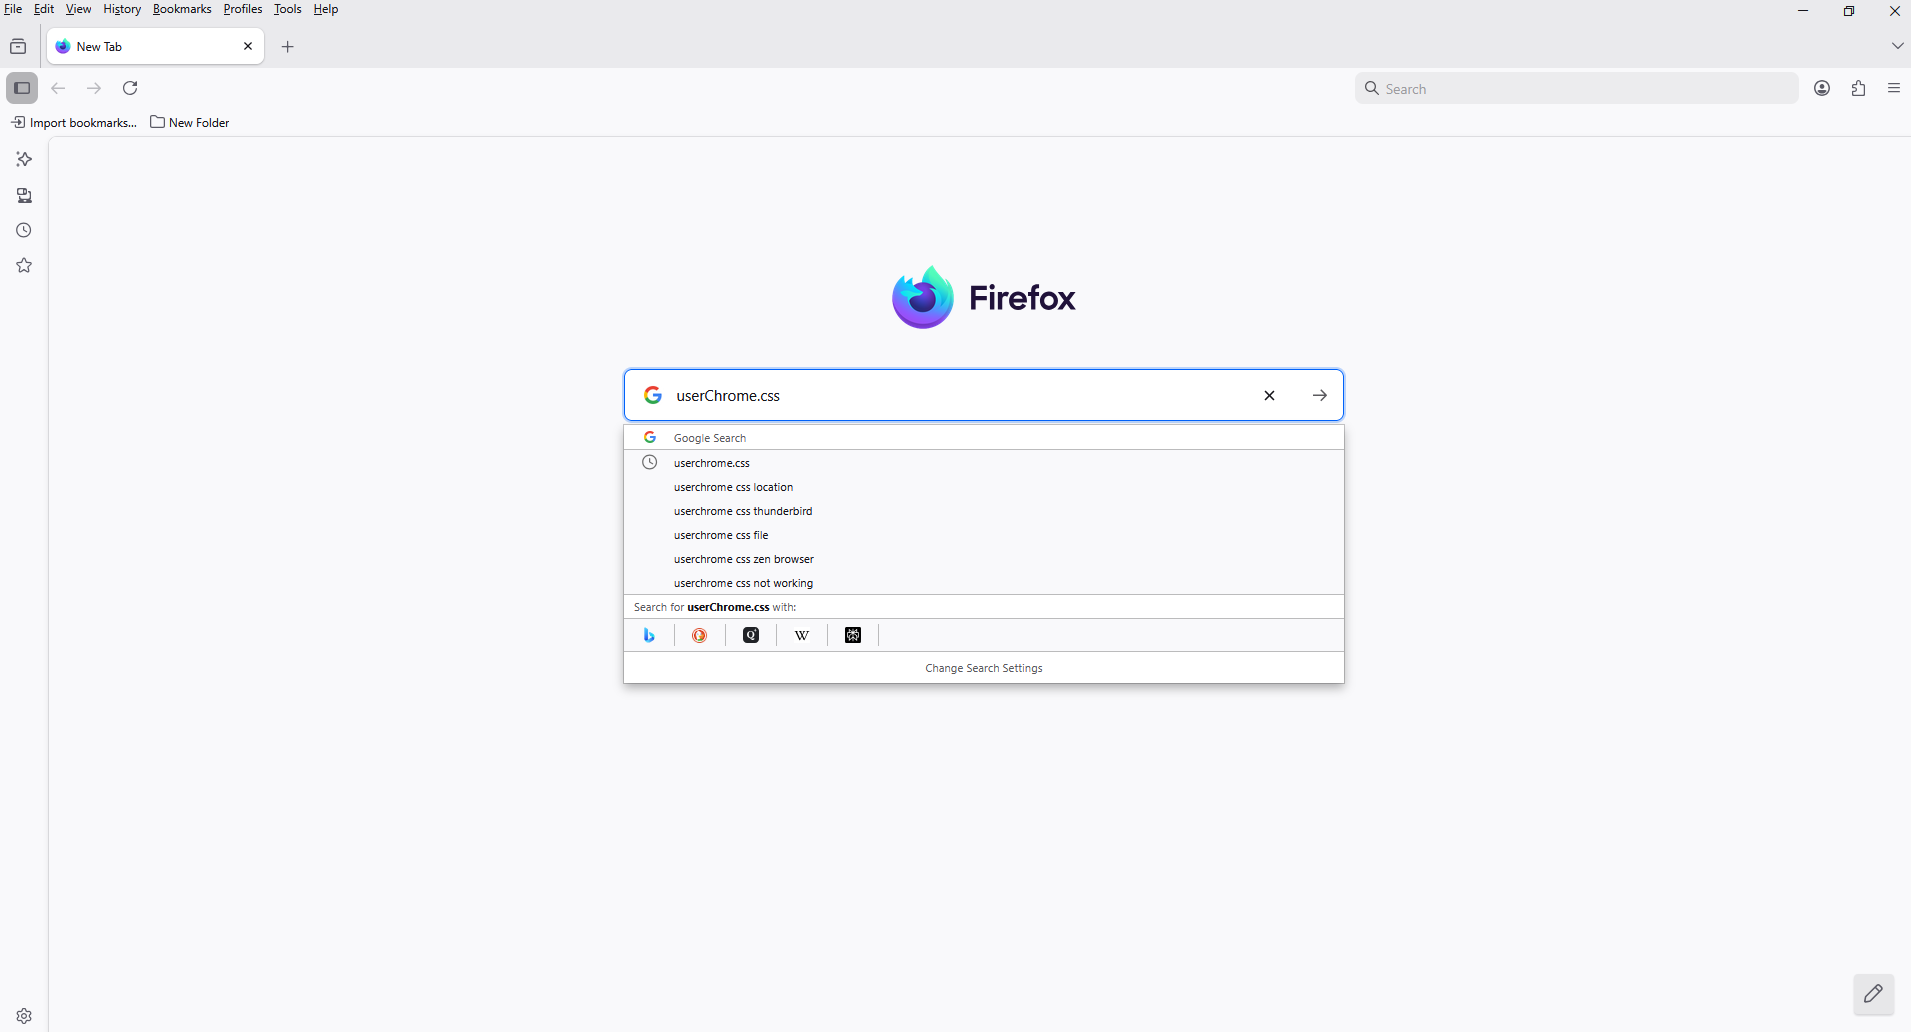Open the File menu
Image resolution: width=1911 pixels, height=1032 pixels.
click(x=13, y=9)
